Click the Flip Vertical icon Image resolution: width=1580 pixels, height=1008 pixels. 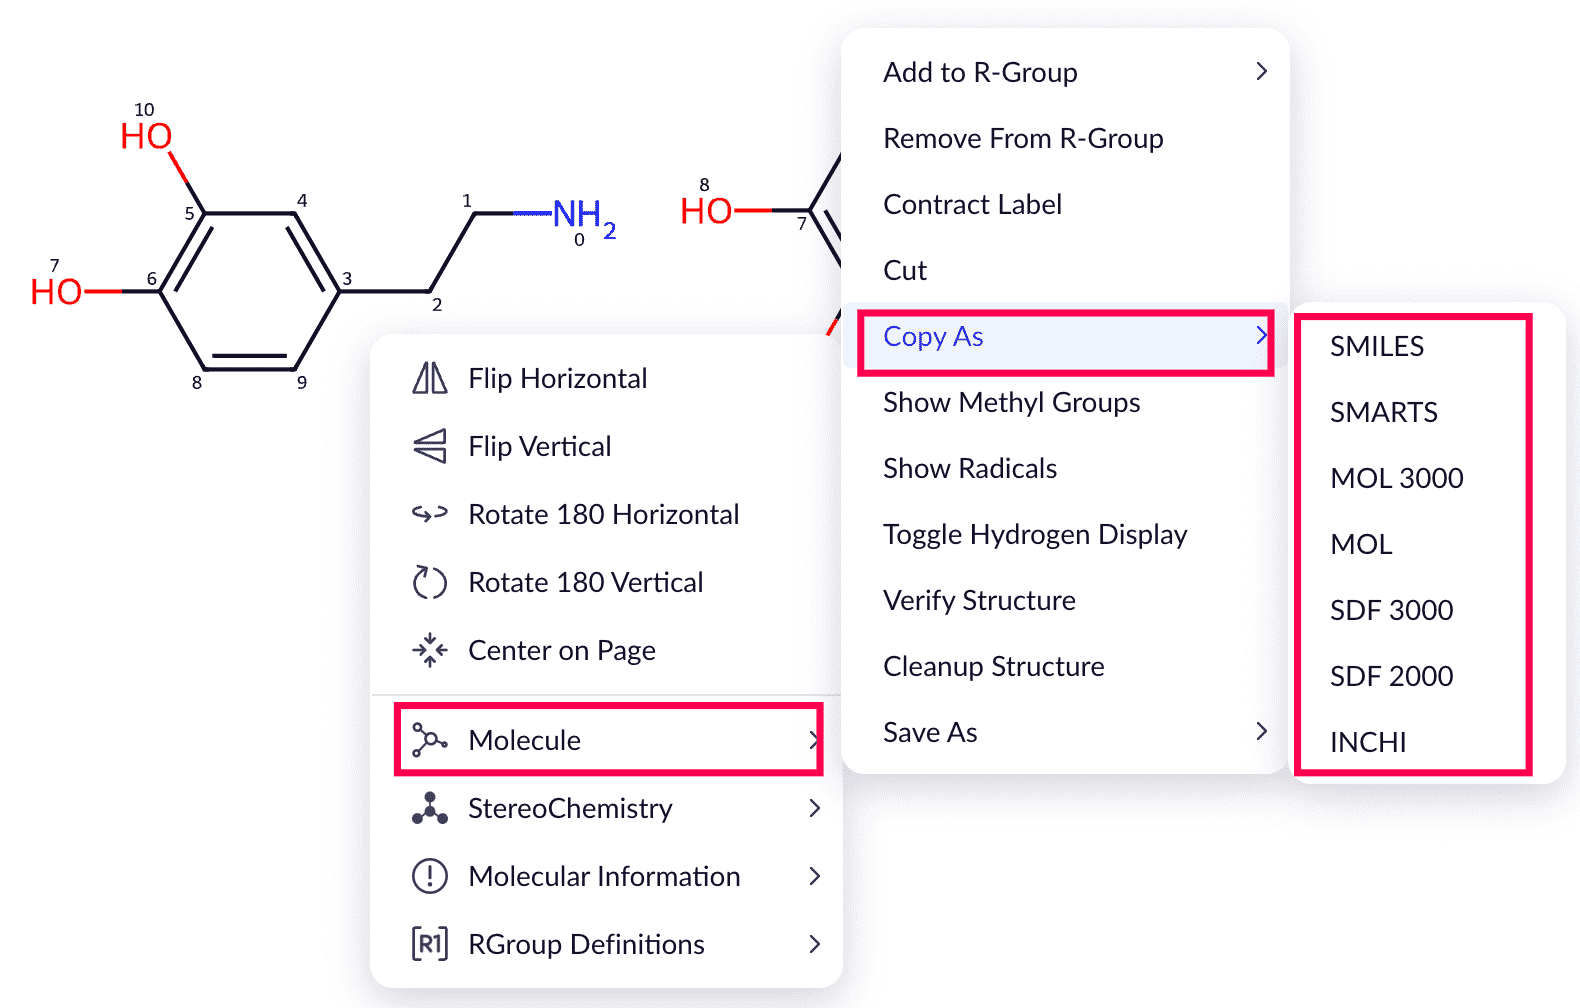(430, 446)
